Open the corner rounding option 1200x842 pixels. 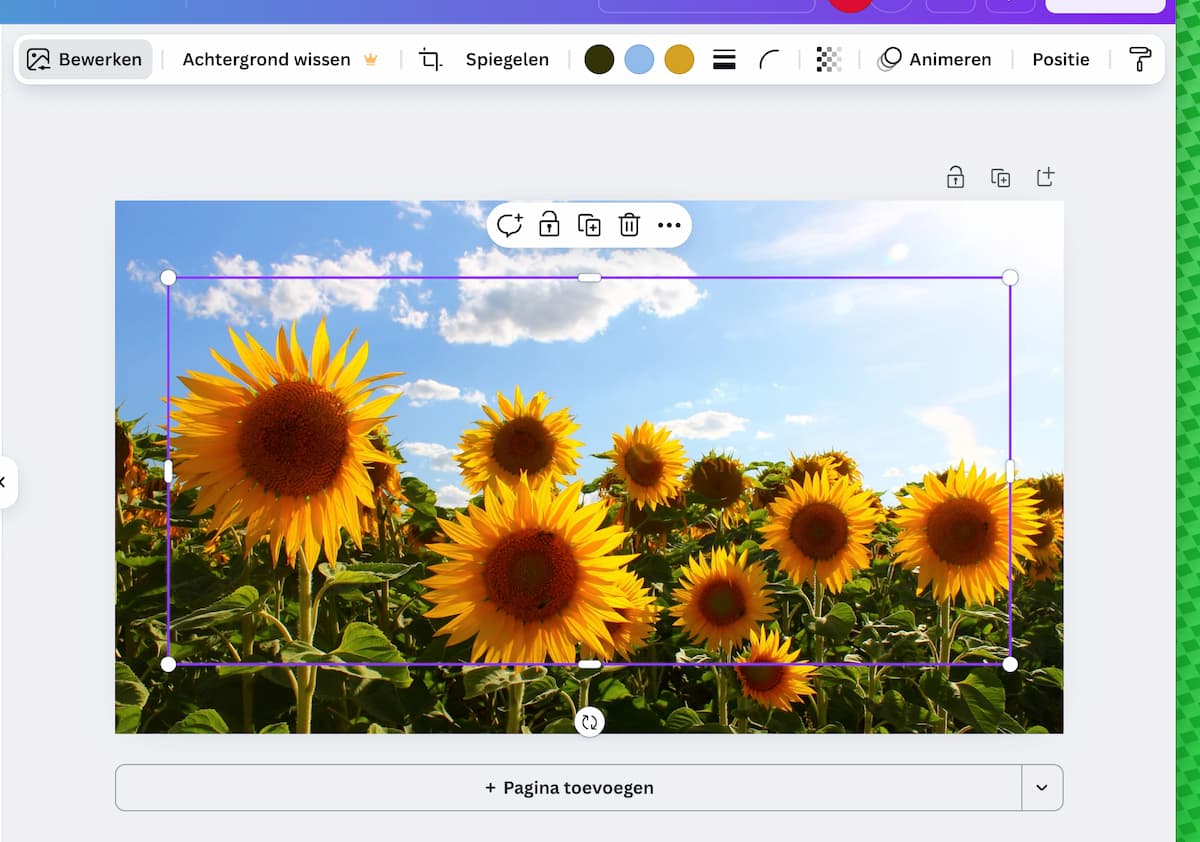coord(769,60)
